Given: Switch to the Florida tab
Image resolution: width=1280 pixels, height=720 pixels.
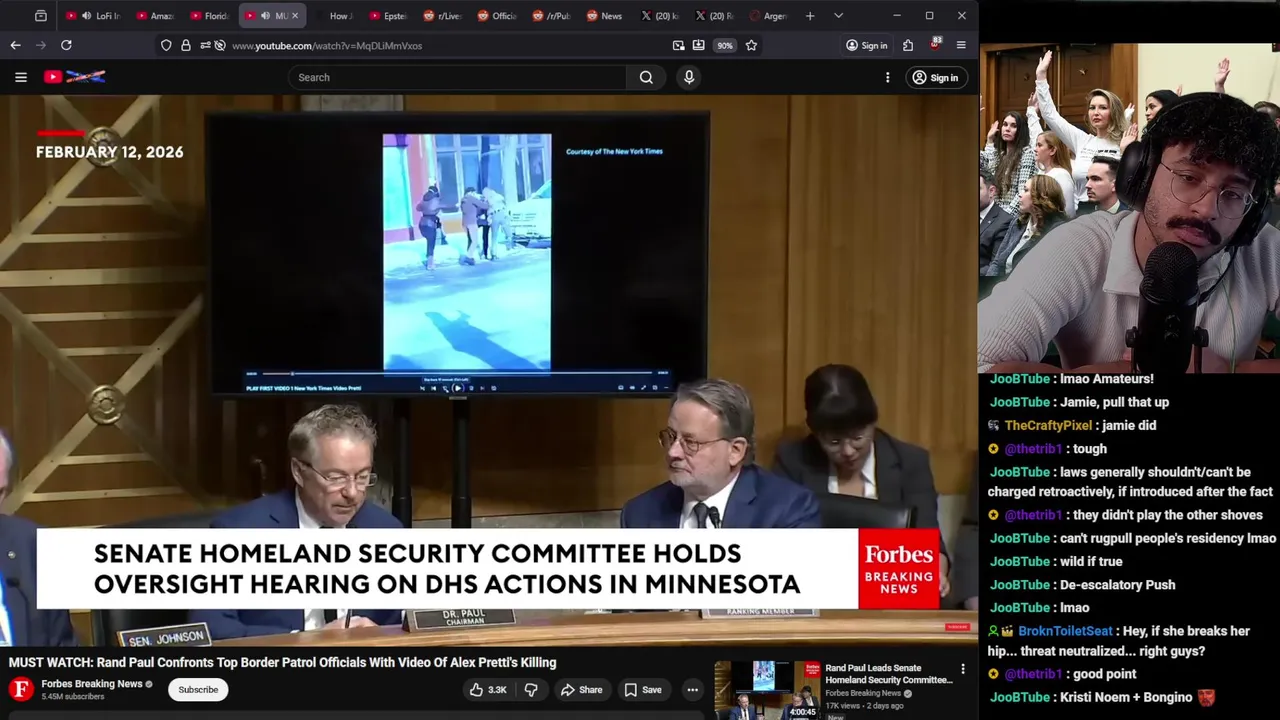Looking at the screenshot, I should pos(209,16).
